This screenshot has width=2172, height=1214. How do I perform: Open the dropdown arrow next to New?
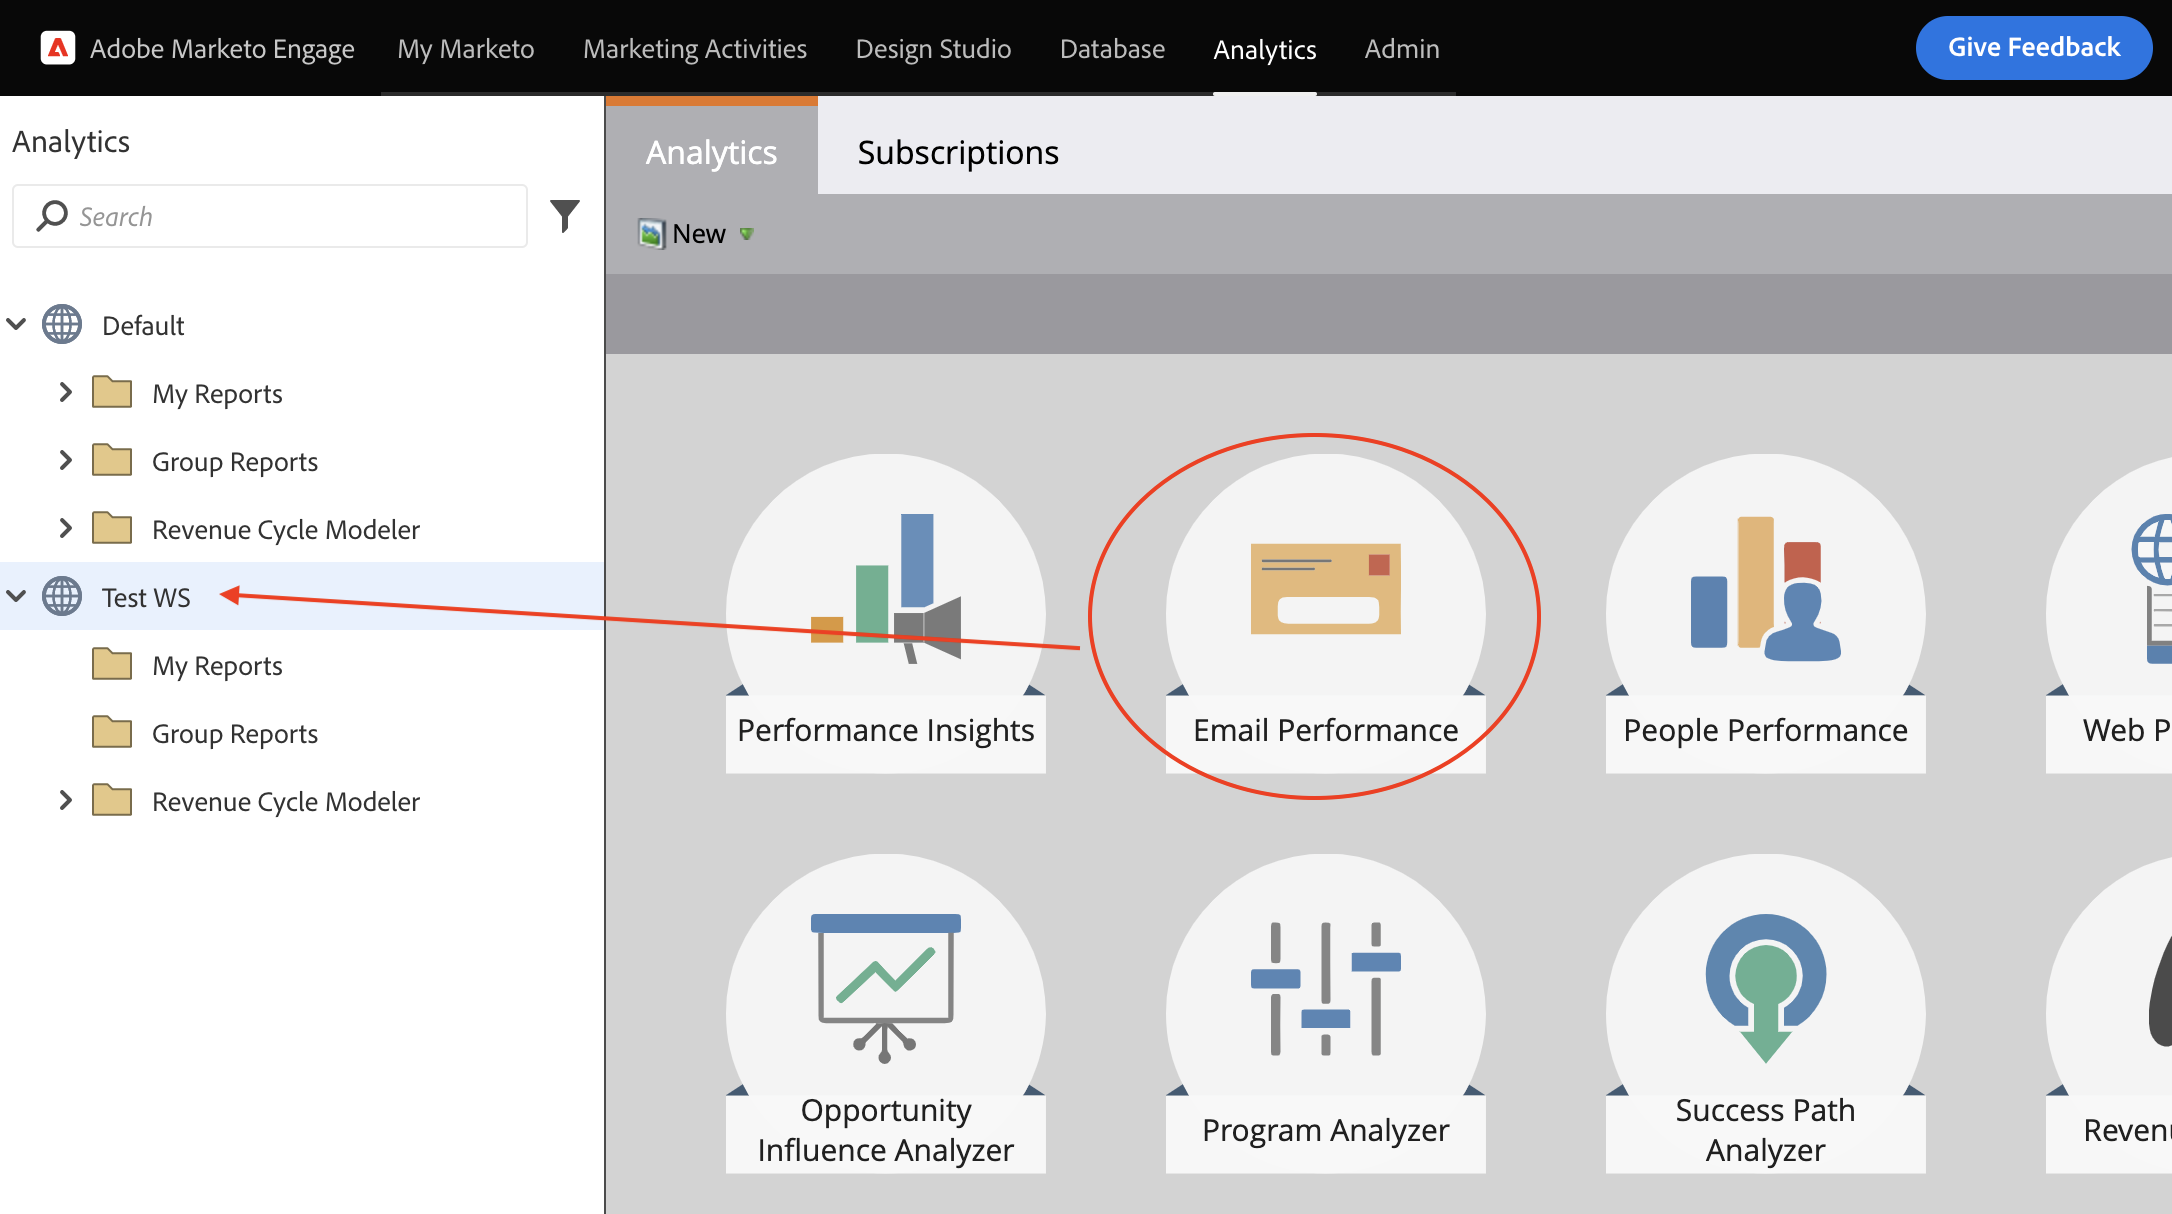pyautogui.click(x=746, y=234)
